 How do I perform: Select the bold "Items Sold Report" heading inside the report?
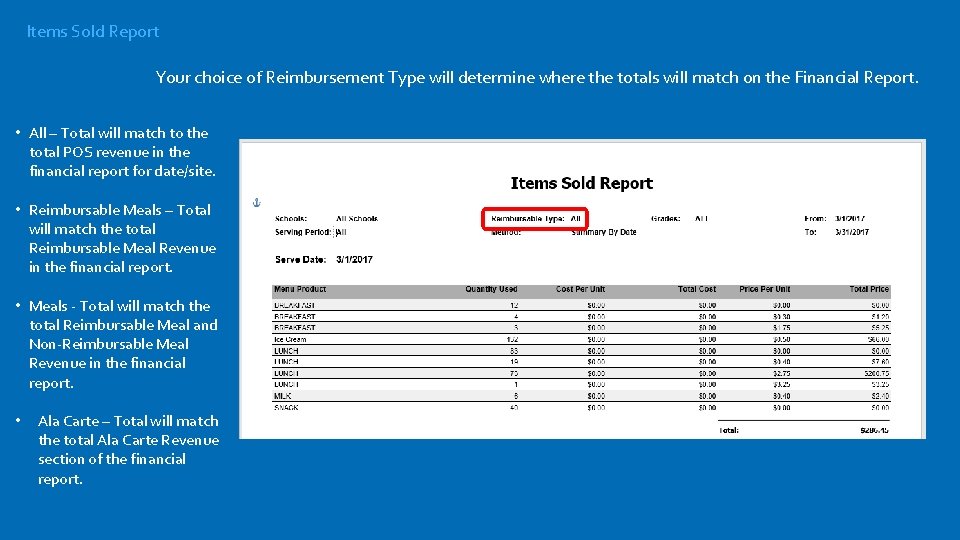pos(582,183)
